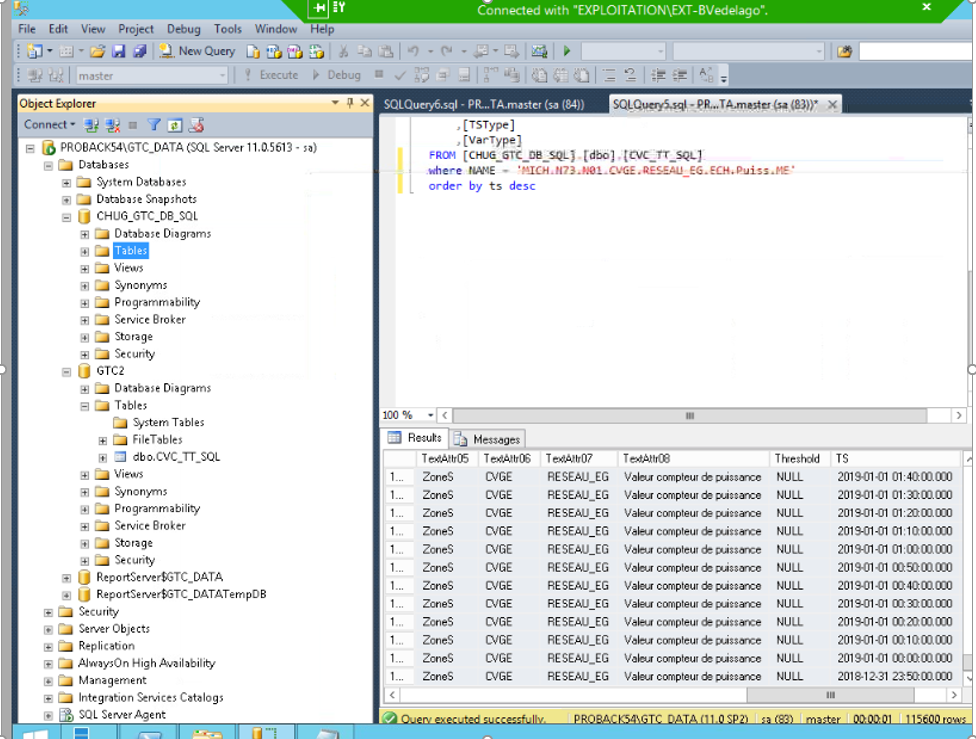This screenshot has height=739, width=976.
Task: Click the Save All toolbar icon
Action: [x=139, y=51]
